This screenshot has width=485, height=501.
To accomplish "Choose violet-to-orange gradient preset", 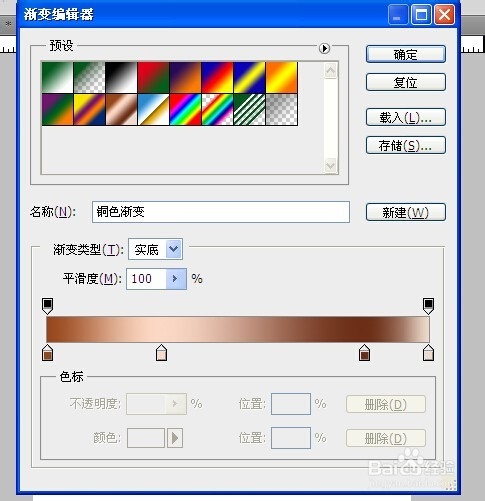I will click(x=185, y=77).
